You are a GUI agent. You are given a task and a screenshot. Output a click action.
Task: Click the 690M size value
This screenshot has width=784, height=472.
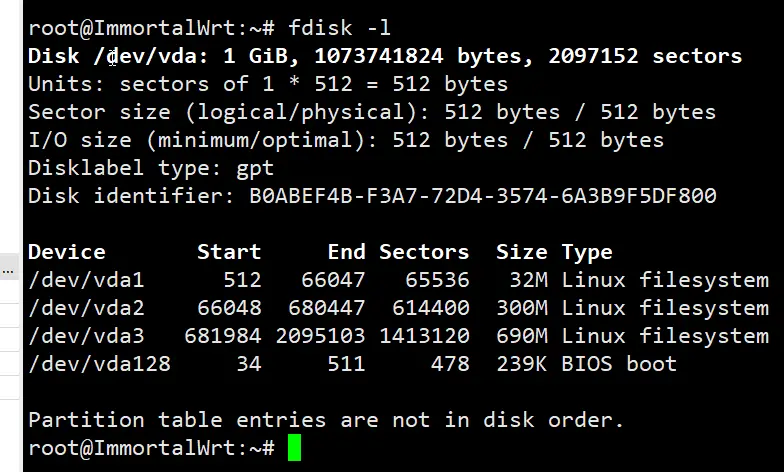521,336
